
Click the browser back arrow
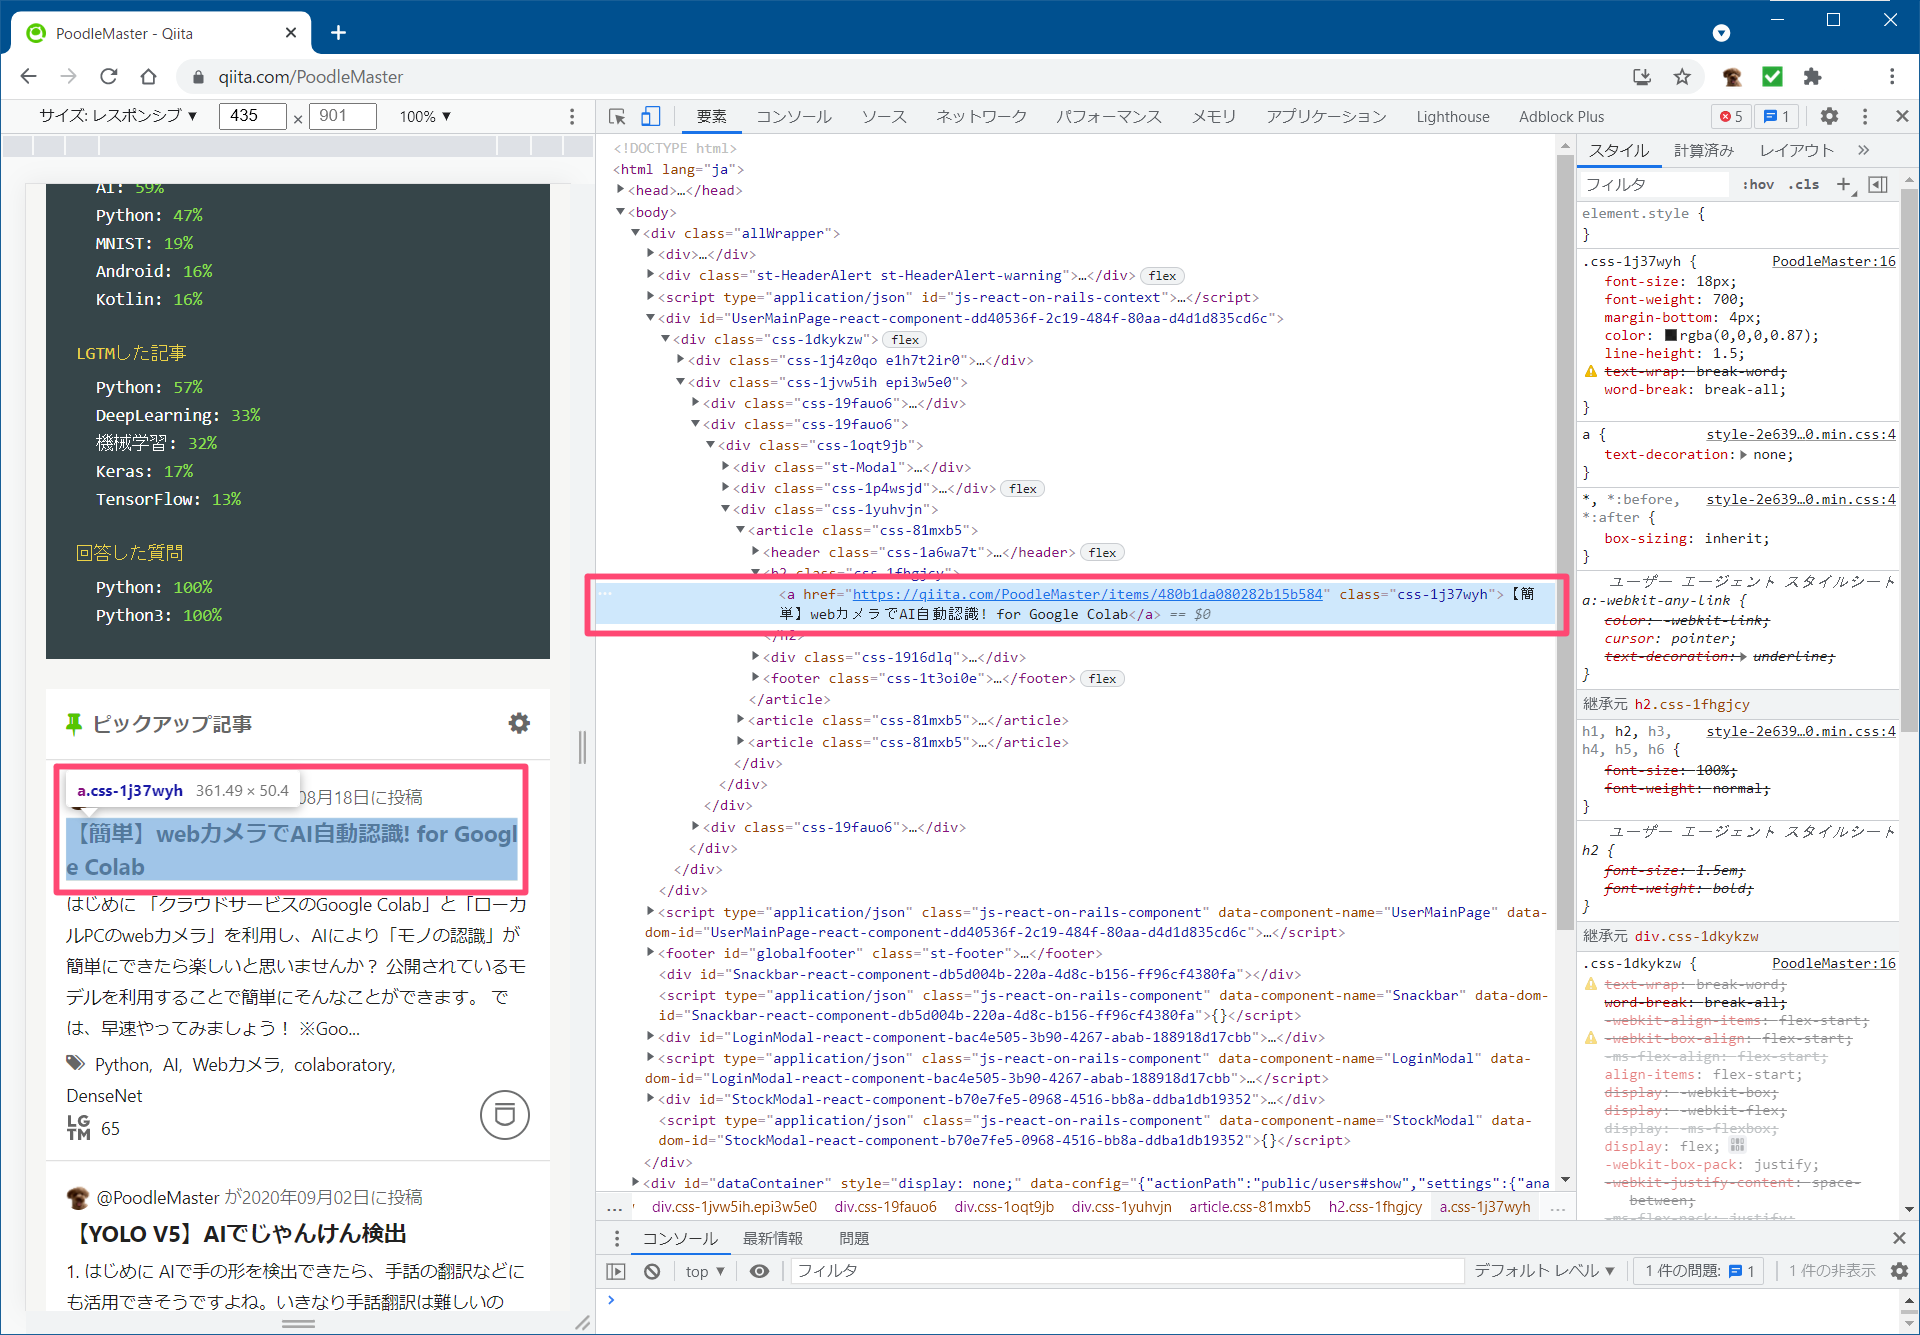28,77
